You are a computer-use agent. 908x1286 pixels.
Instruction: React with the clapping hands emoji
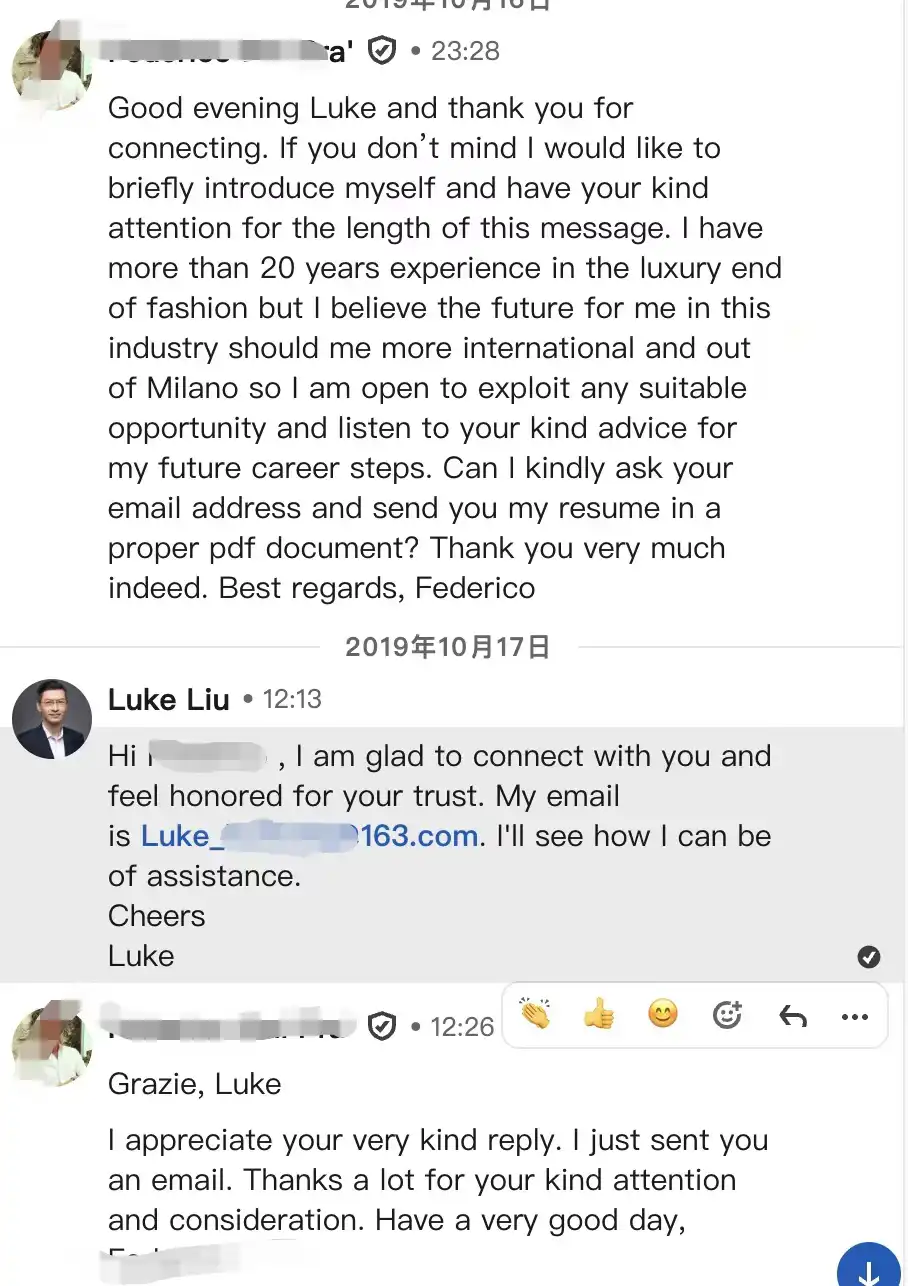click(536, 1016)
